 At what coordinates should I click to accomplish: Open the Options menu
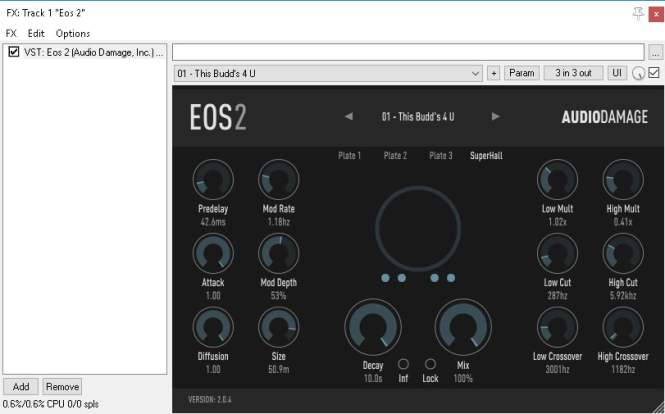pyautogui.click(x=73, y=33)
